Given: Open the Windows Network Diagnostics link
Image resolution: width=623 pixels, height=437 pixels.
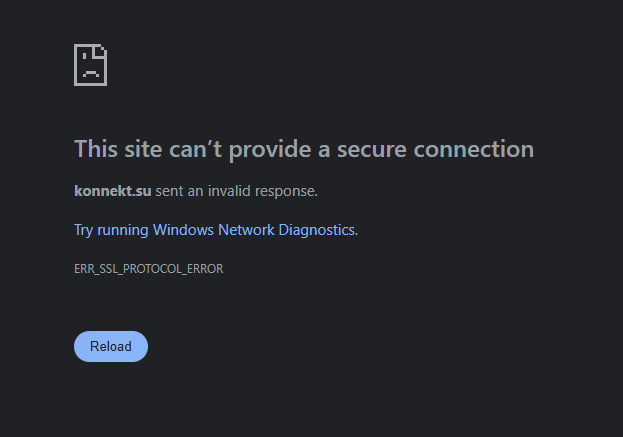Looking at the screenshot, I should click(216, 230).
